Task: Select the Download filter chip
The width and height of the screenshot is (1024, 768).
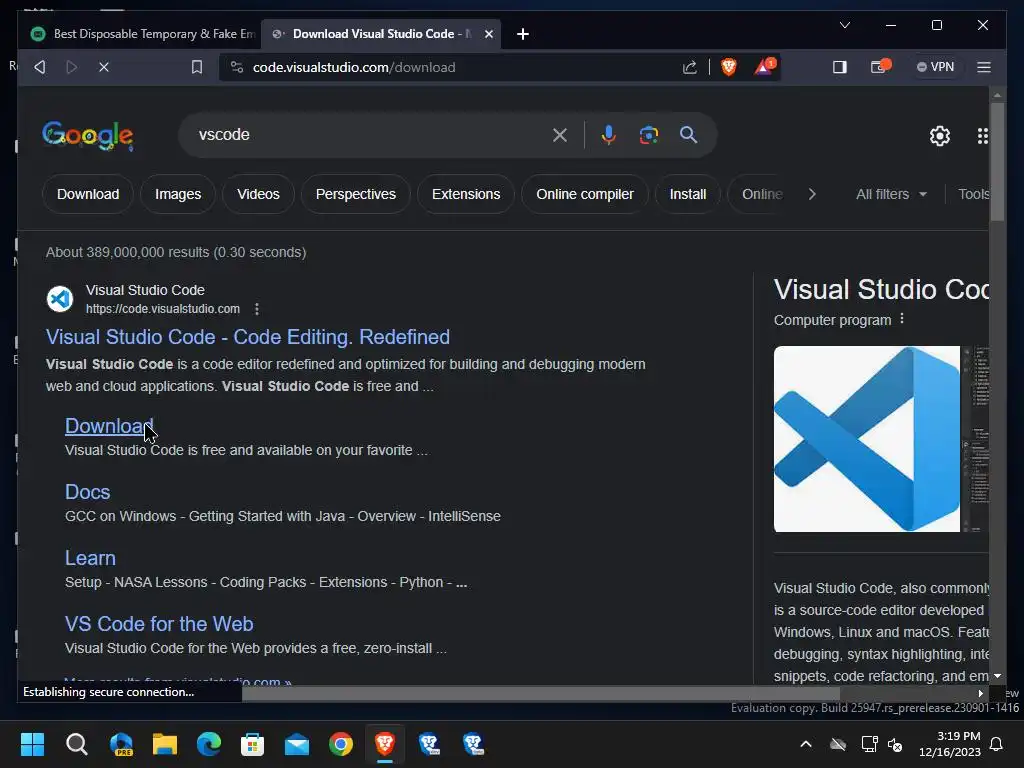Action: tap(88, 194)
